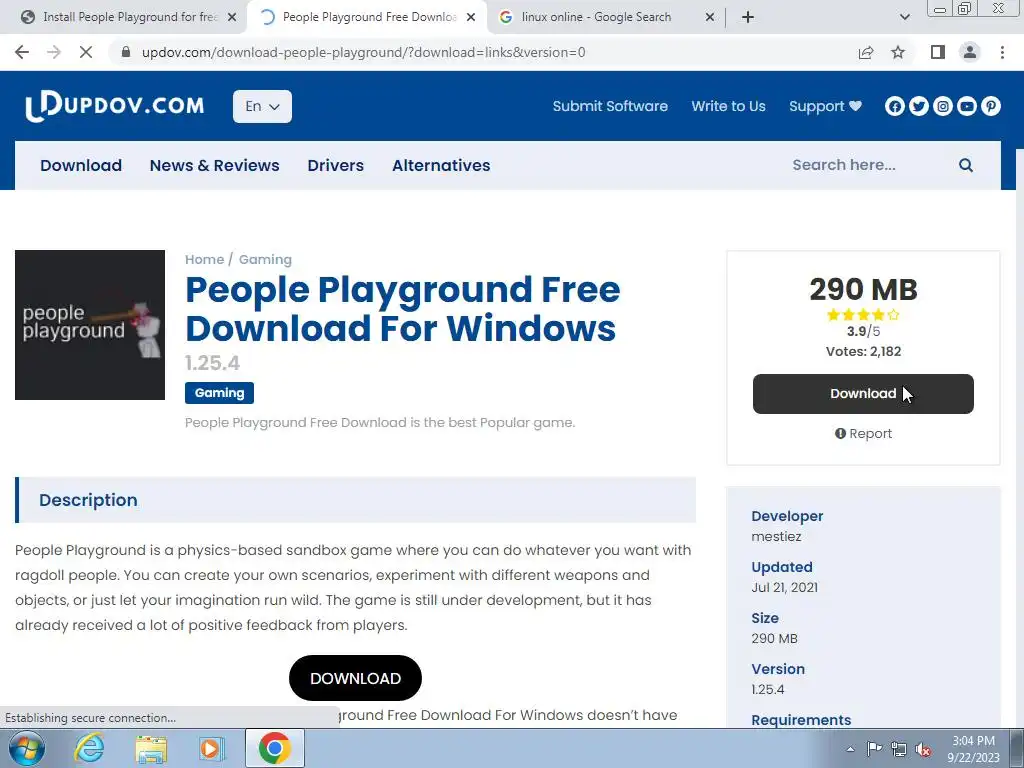
Task: Go back using the browser back arrow
Action: (22, 52)
